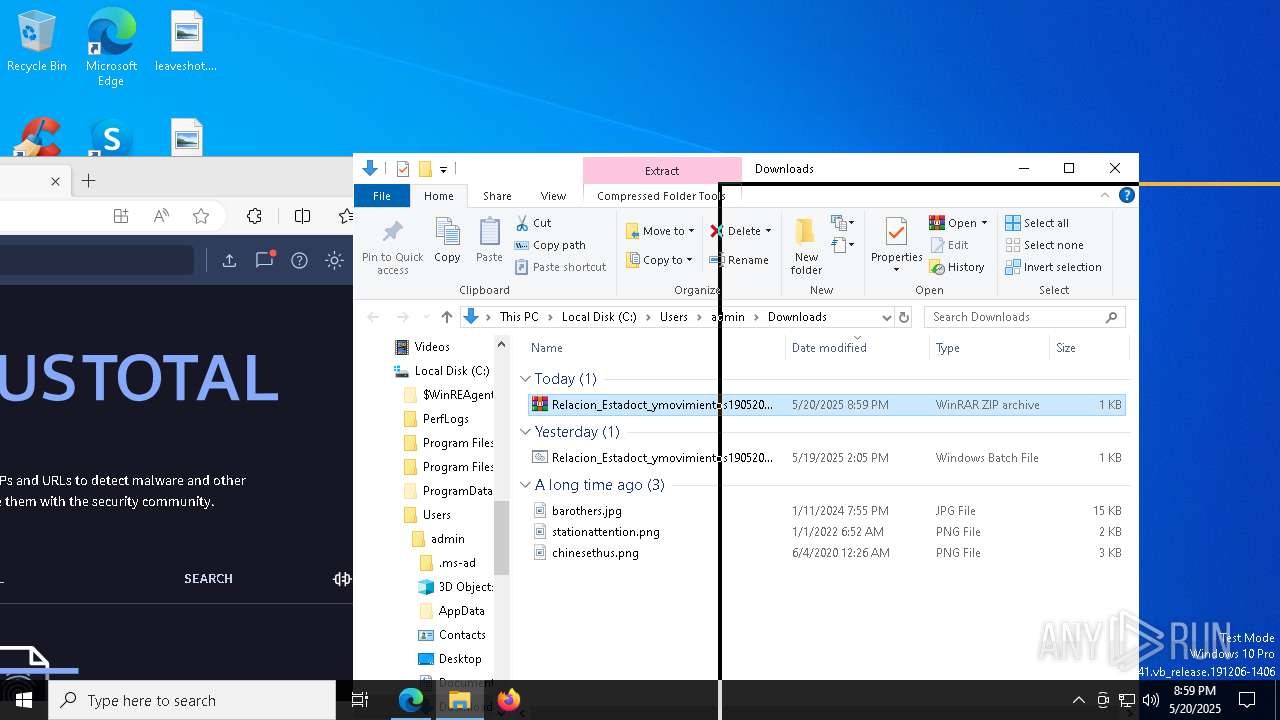Click VirusTotal upload icon
Screen dimensions: 1280x720
tap(229, 260)
